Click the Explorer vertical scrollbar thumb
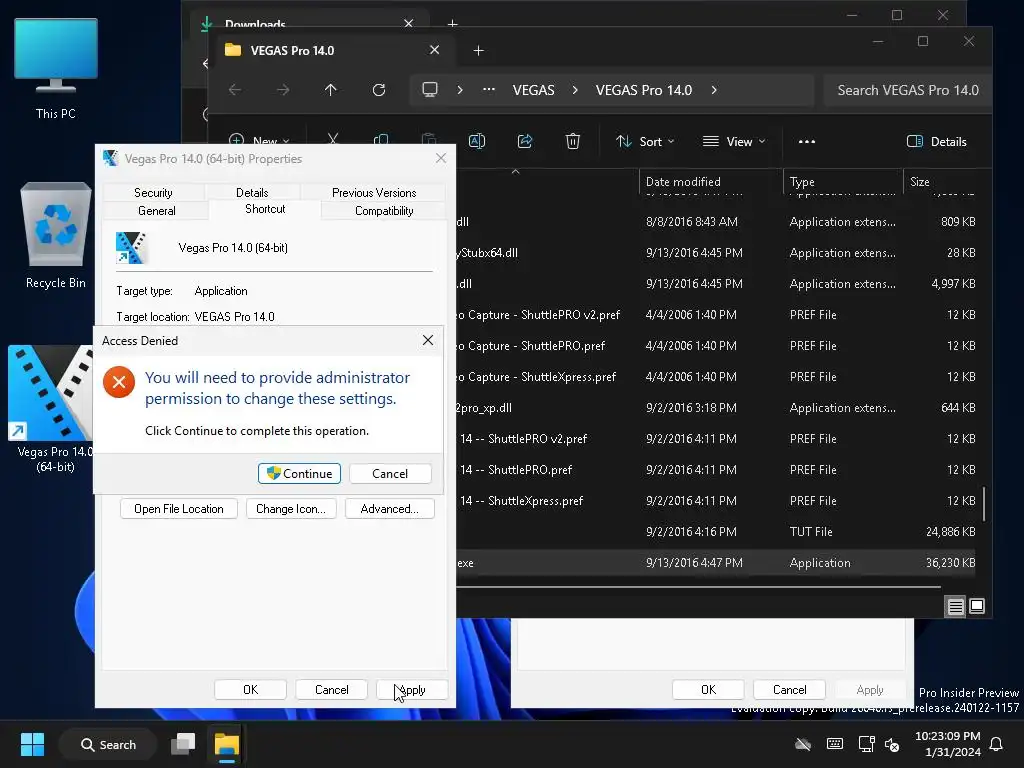 [x=984, y=504]
